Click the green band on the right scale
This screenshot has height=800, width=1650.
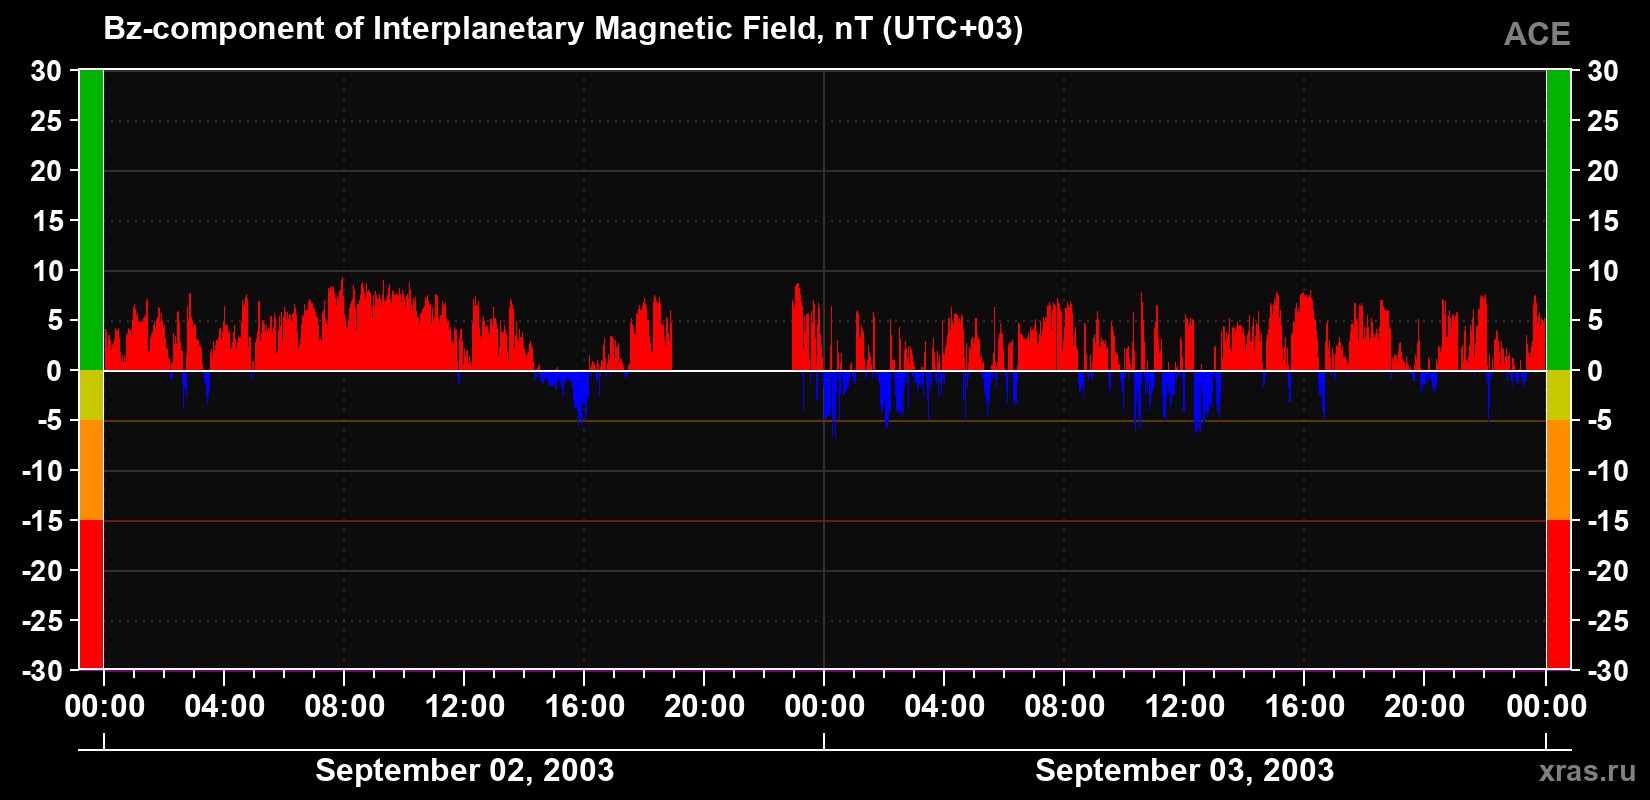(x=1558, y=220)
